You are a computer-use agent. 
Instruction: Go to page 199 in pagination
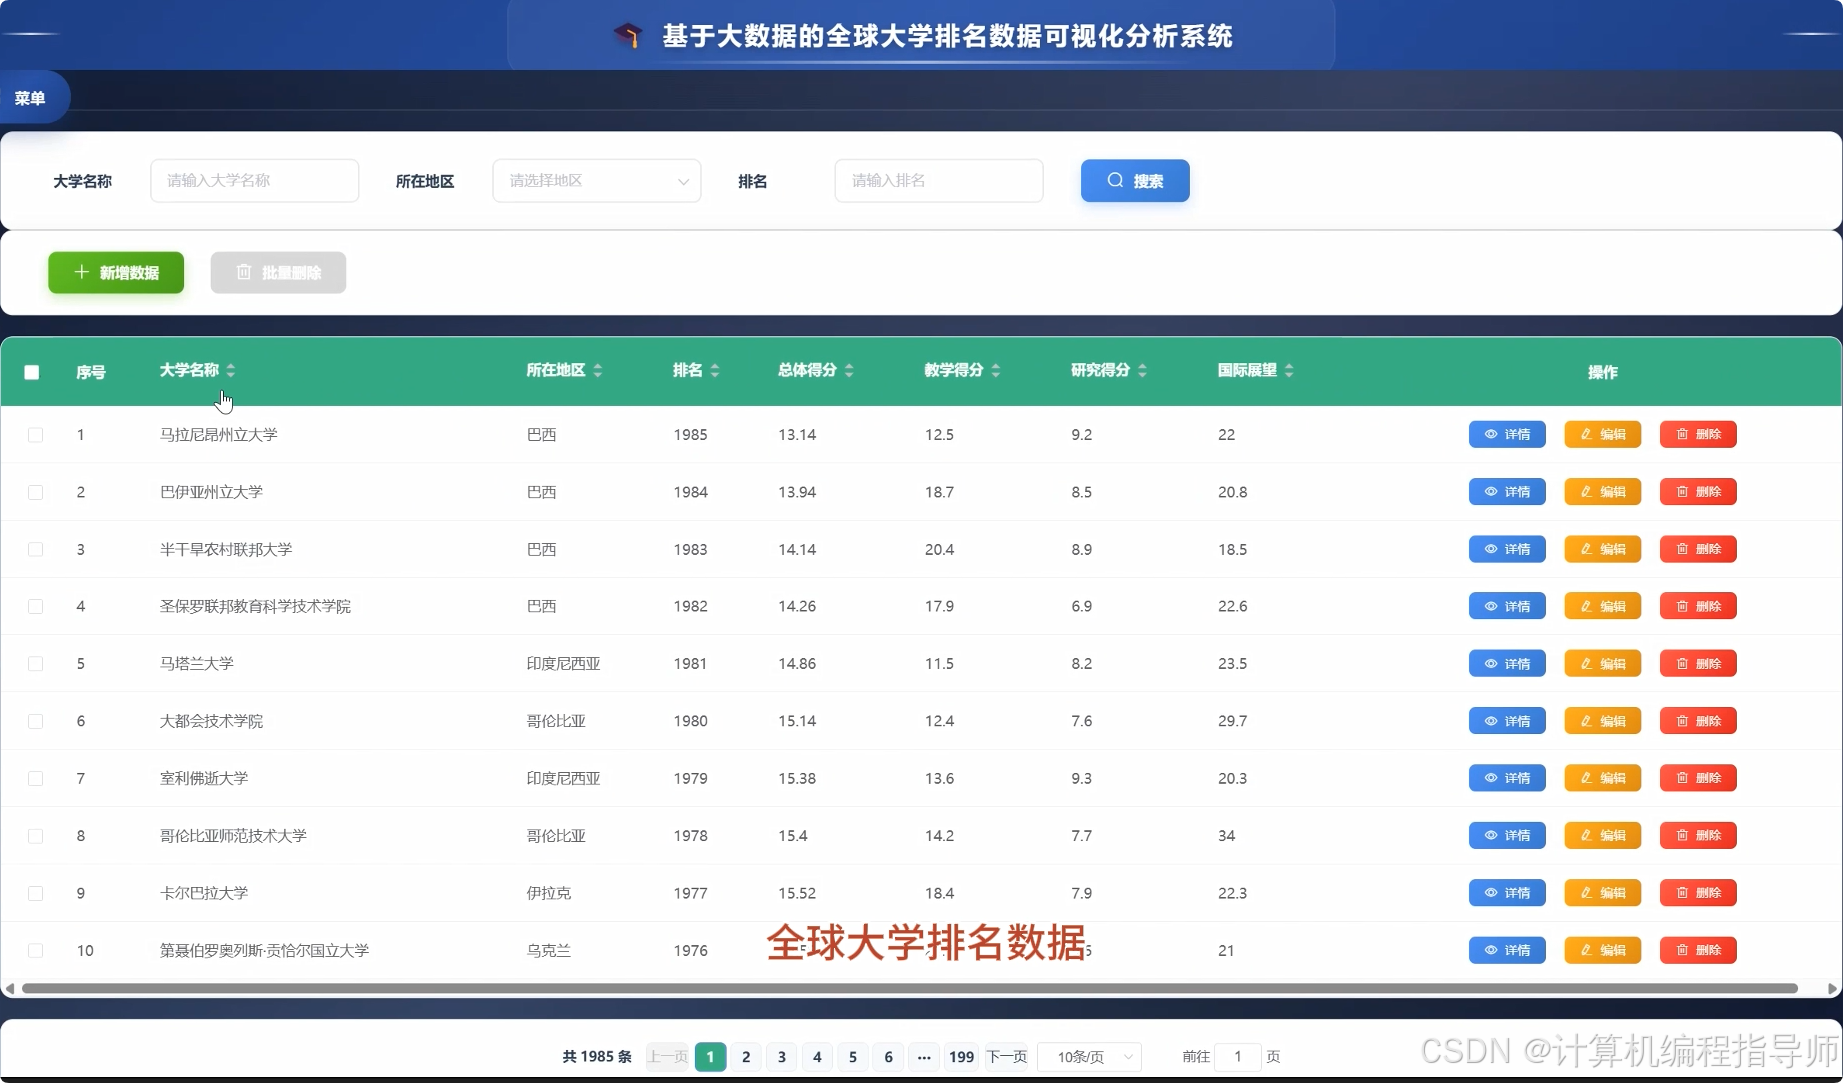960,1056
